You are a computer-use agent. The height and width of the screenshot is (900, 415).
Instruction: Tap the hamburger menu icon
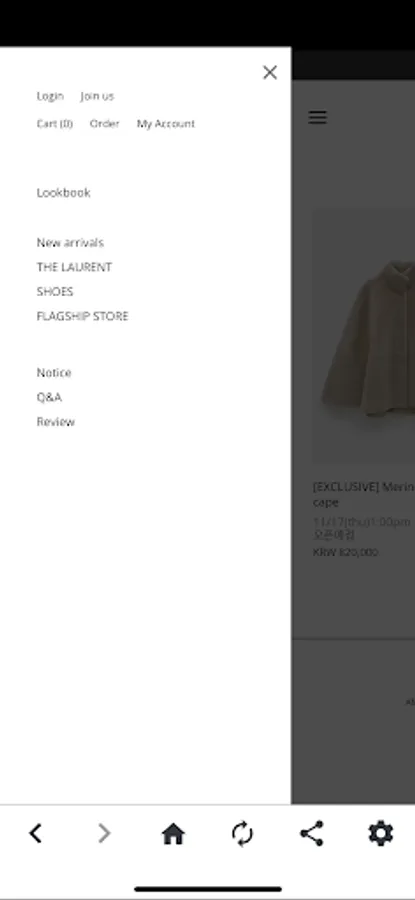[x=317, y=117]
